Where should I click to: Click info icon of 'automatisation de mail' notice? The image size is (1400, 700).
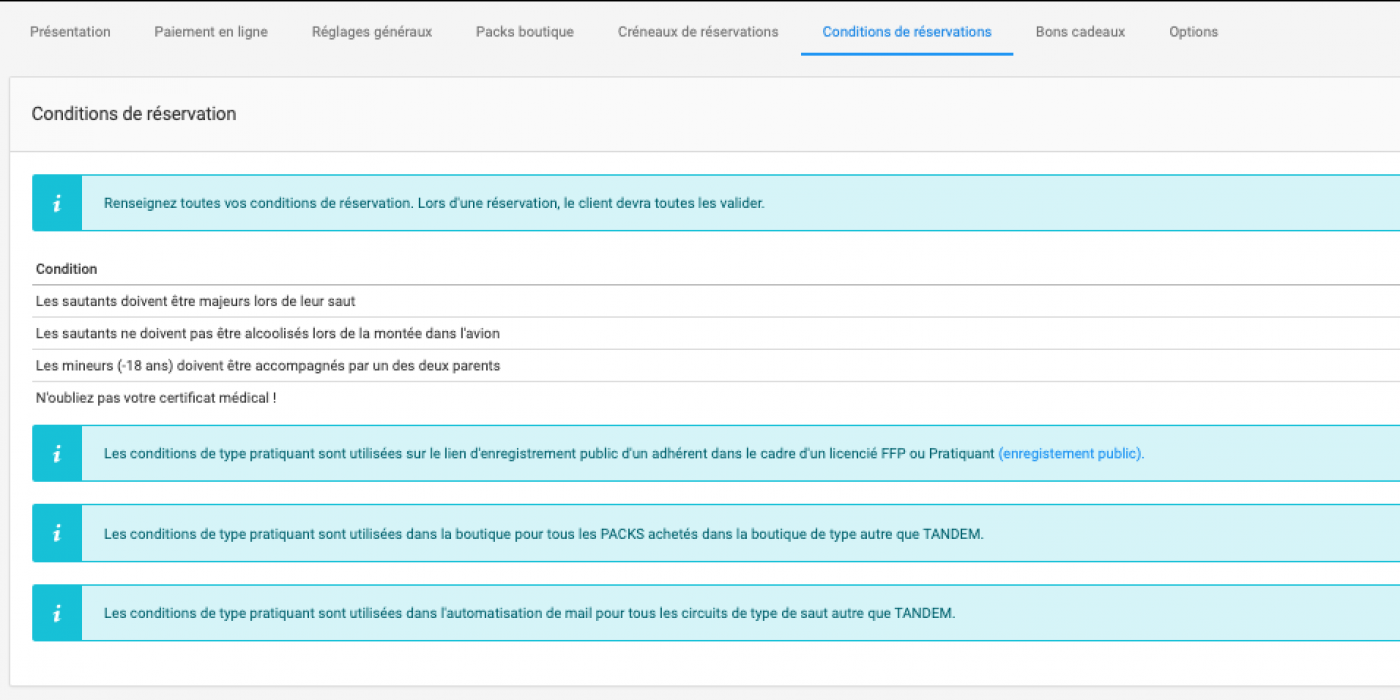tap(57, 613)
